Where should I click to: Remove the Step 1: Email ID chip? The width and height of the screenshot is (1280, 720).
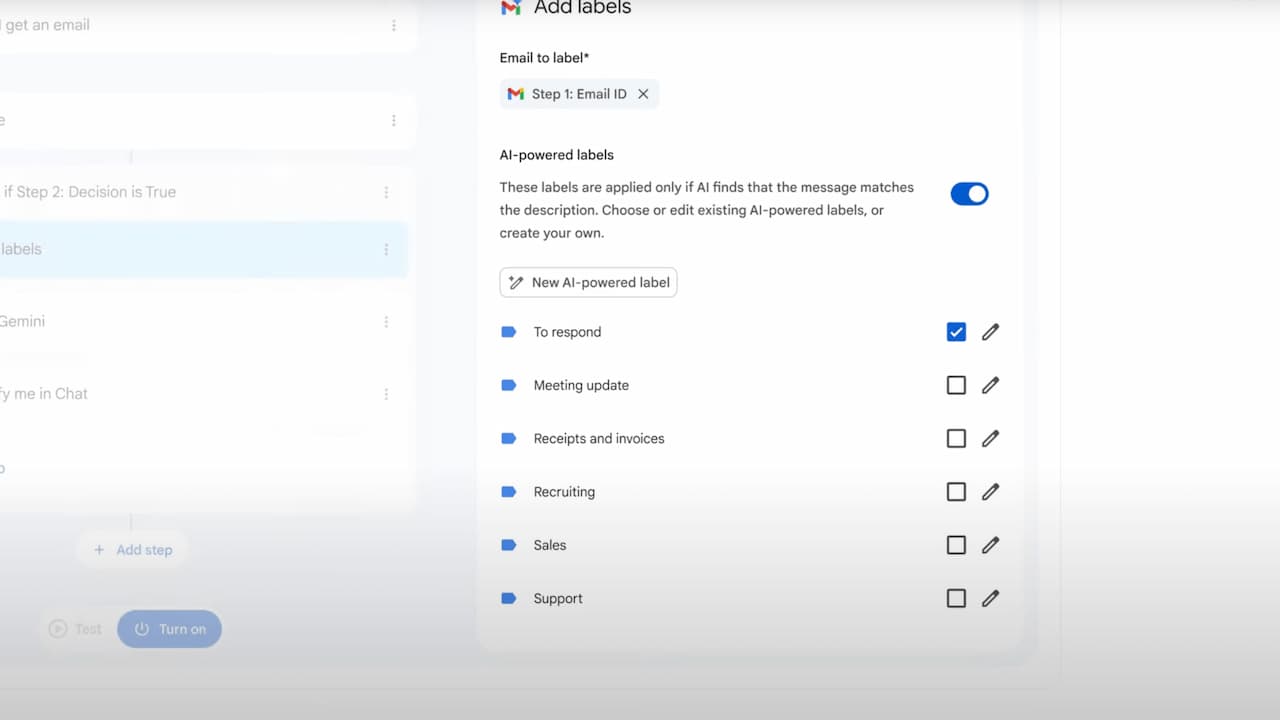tap(644, 93)
